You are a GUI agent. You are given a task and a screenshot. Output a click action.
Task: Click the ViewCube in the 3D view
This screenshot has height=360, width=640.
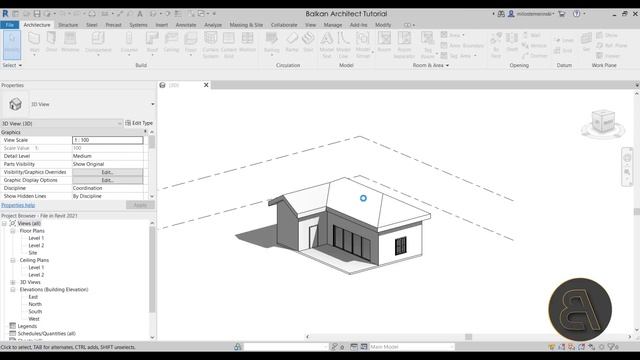coord(603,122)
